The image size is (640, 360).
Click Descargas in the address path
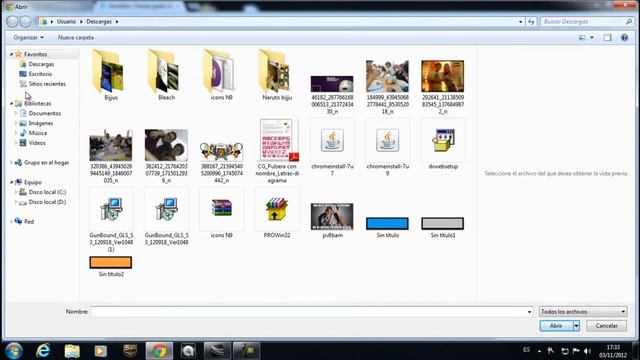click(x=99, y=22)
